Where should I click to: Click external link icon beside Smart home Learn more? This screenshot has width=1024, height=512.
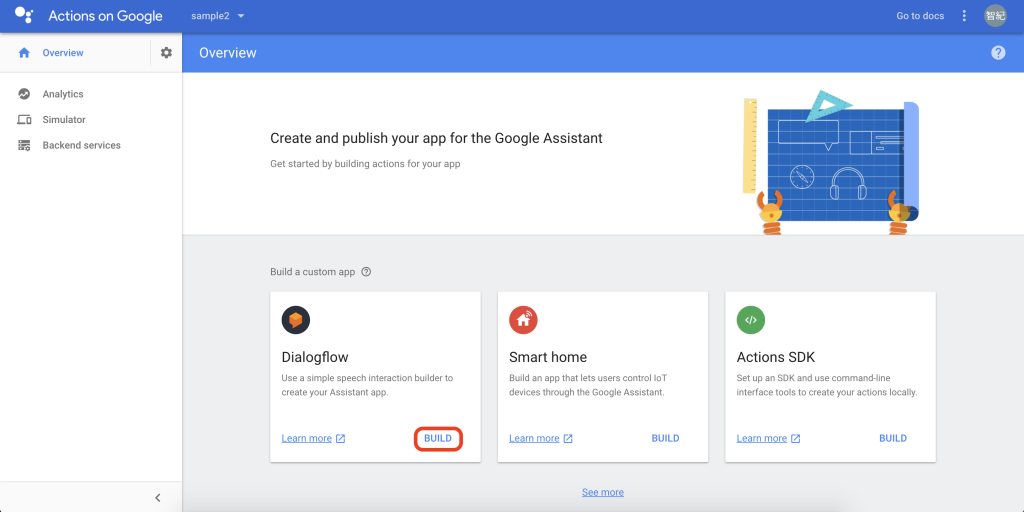click(x=568, y=438)
